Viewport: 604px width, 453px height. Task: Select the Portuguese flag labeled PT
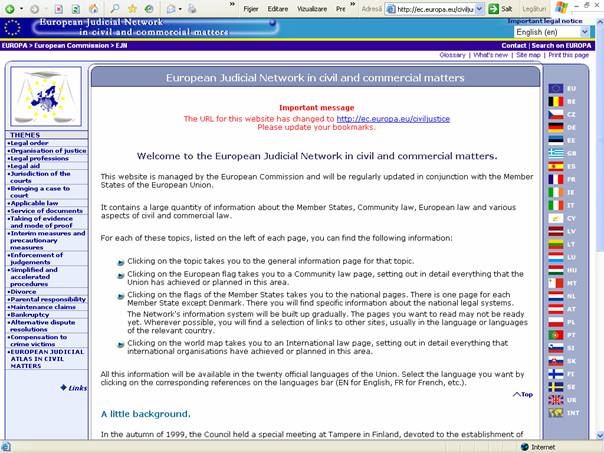pos(556,335)
